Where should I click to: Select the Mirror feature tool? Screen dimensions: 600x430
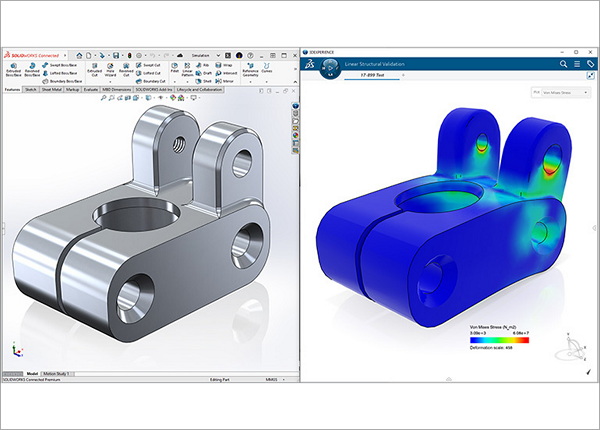pos(225,81)
